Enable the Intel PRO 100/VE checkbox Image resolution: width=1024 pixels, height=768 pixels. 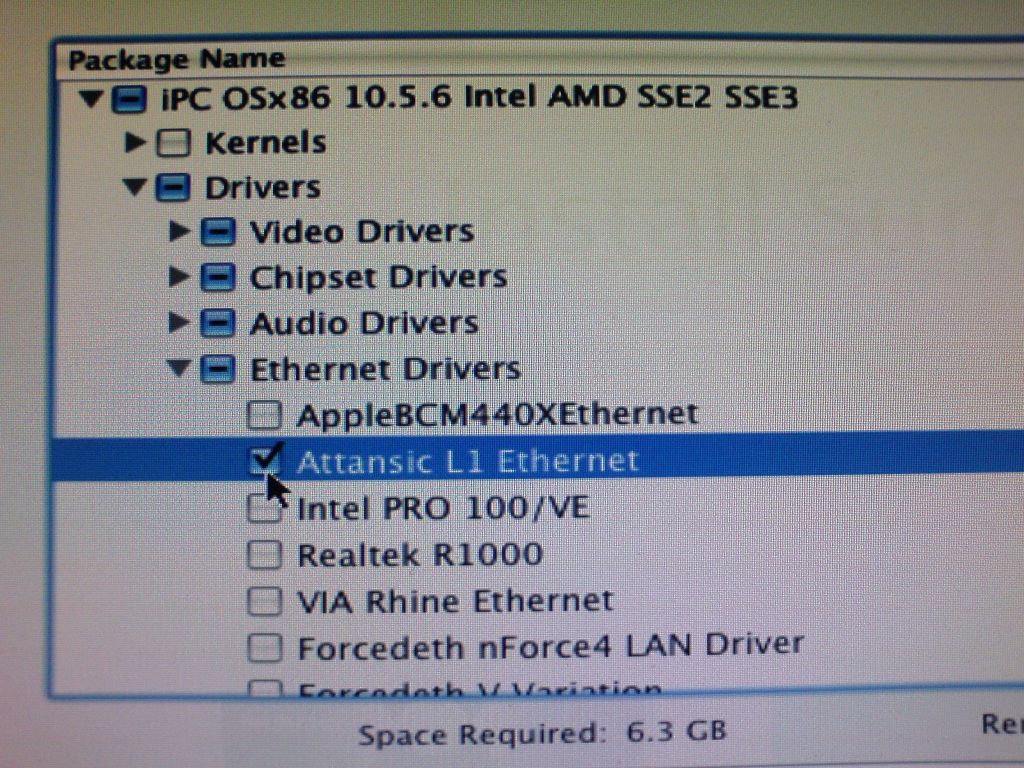pyautogui.click(x=264, y=508)
